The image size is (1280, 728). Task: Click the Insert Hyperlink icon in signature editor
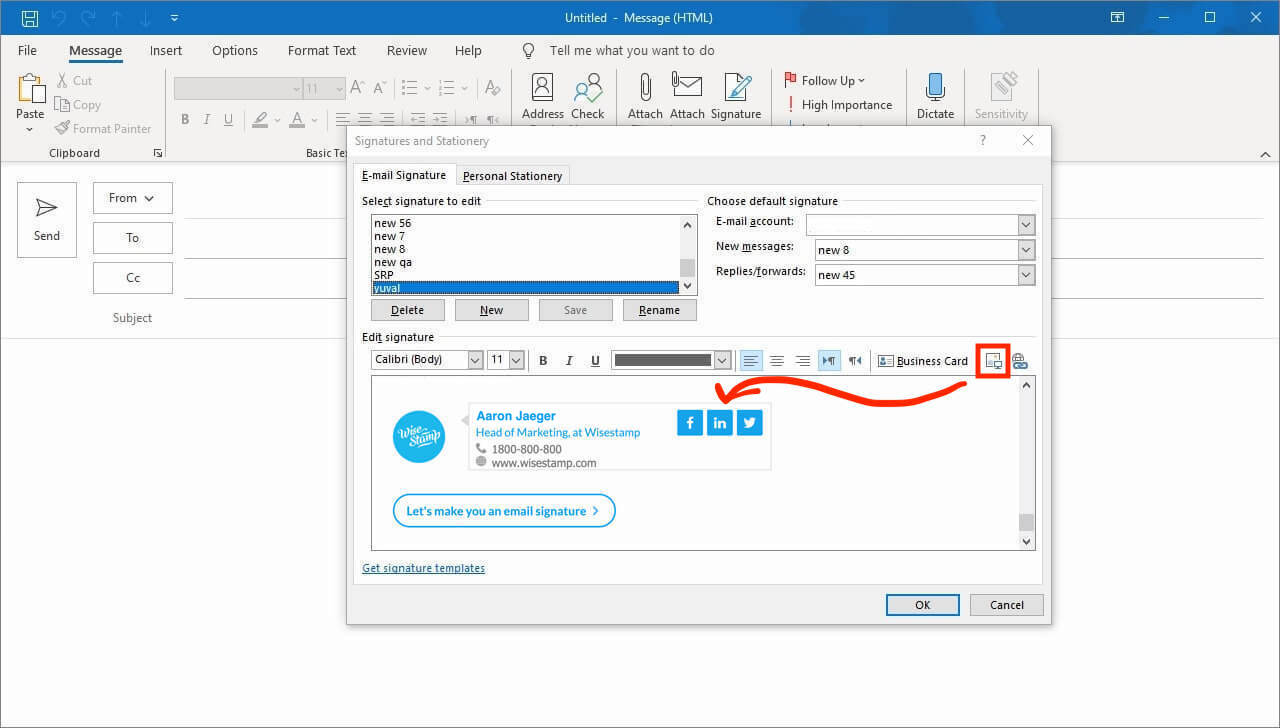point(1020,361)
